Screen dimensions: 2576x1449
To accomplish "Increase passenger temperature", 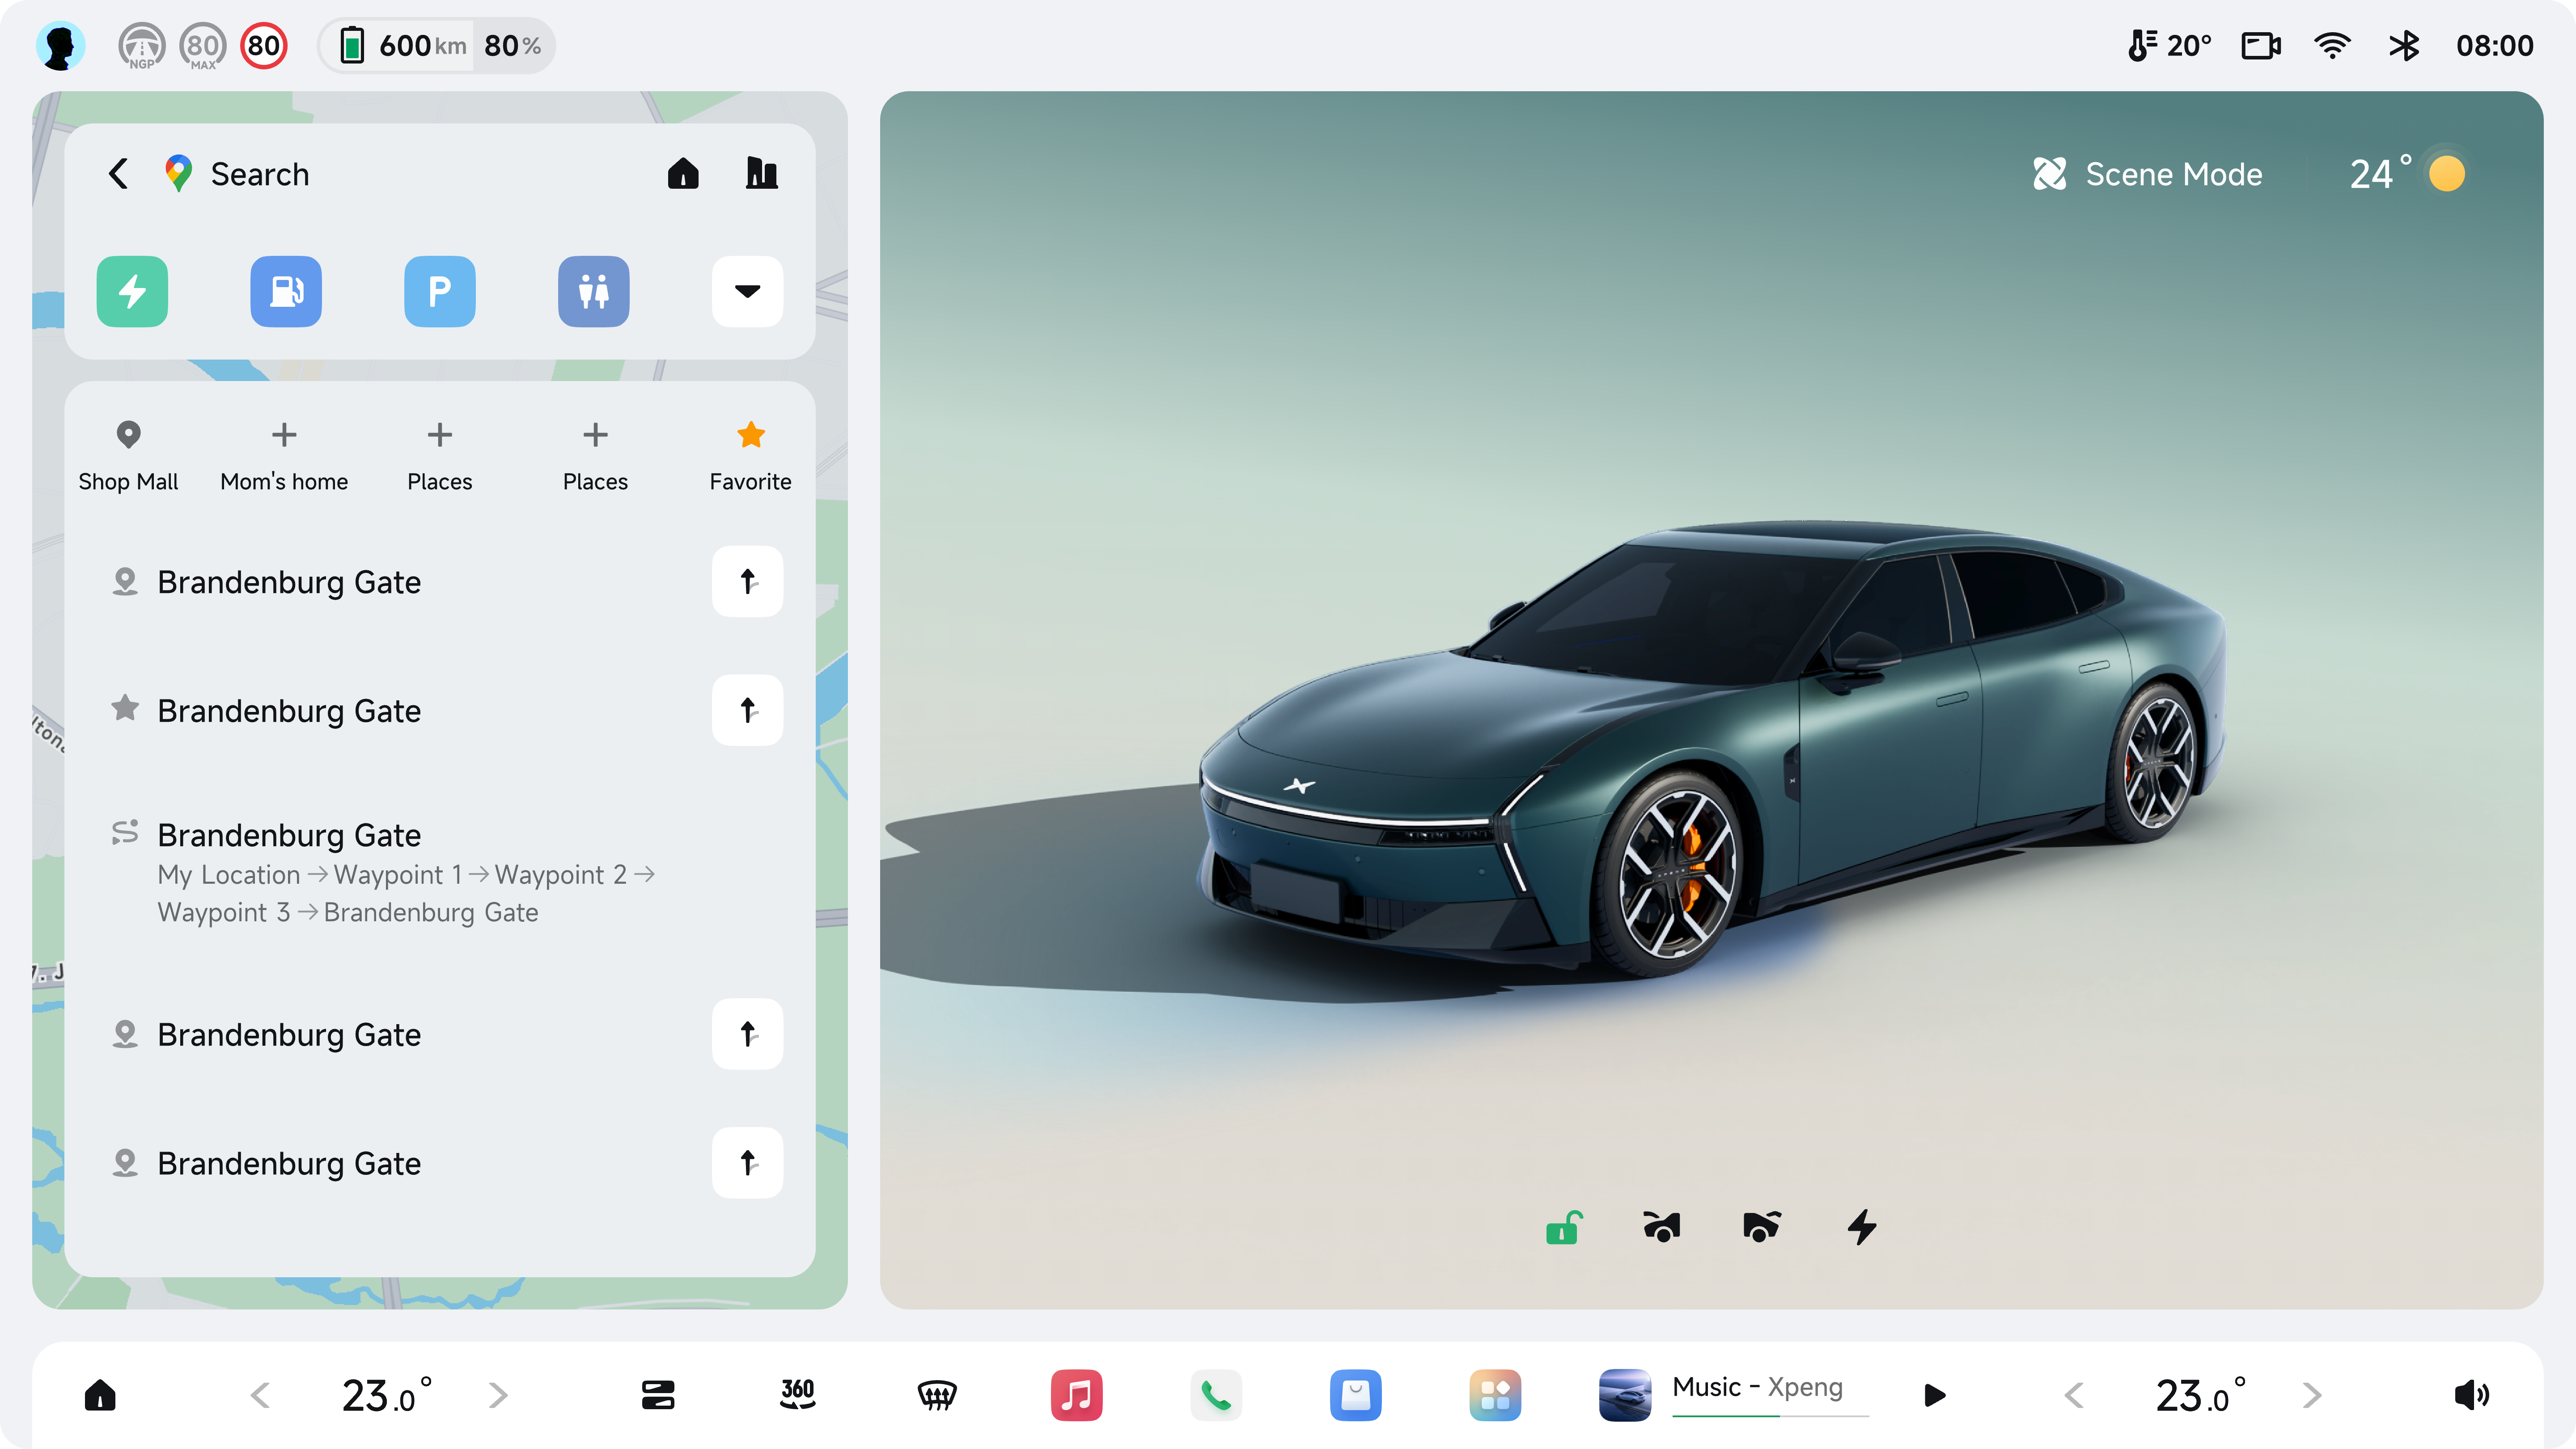I will click(x=2312, y=1395).
